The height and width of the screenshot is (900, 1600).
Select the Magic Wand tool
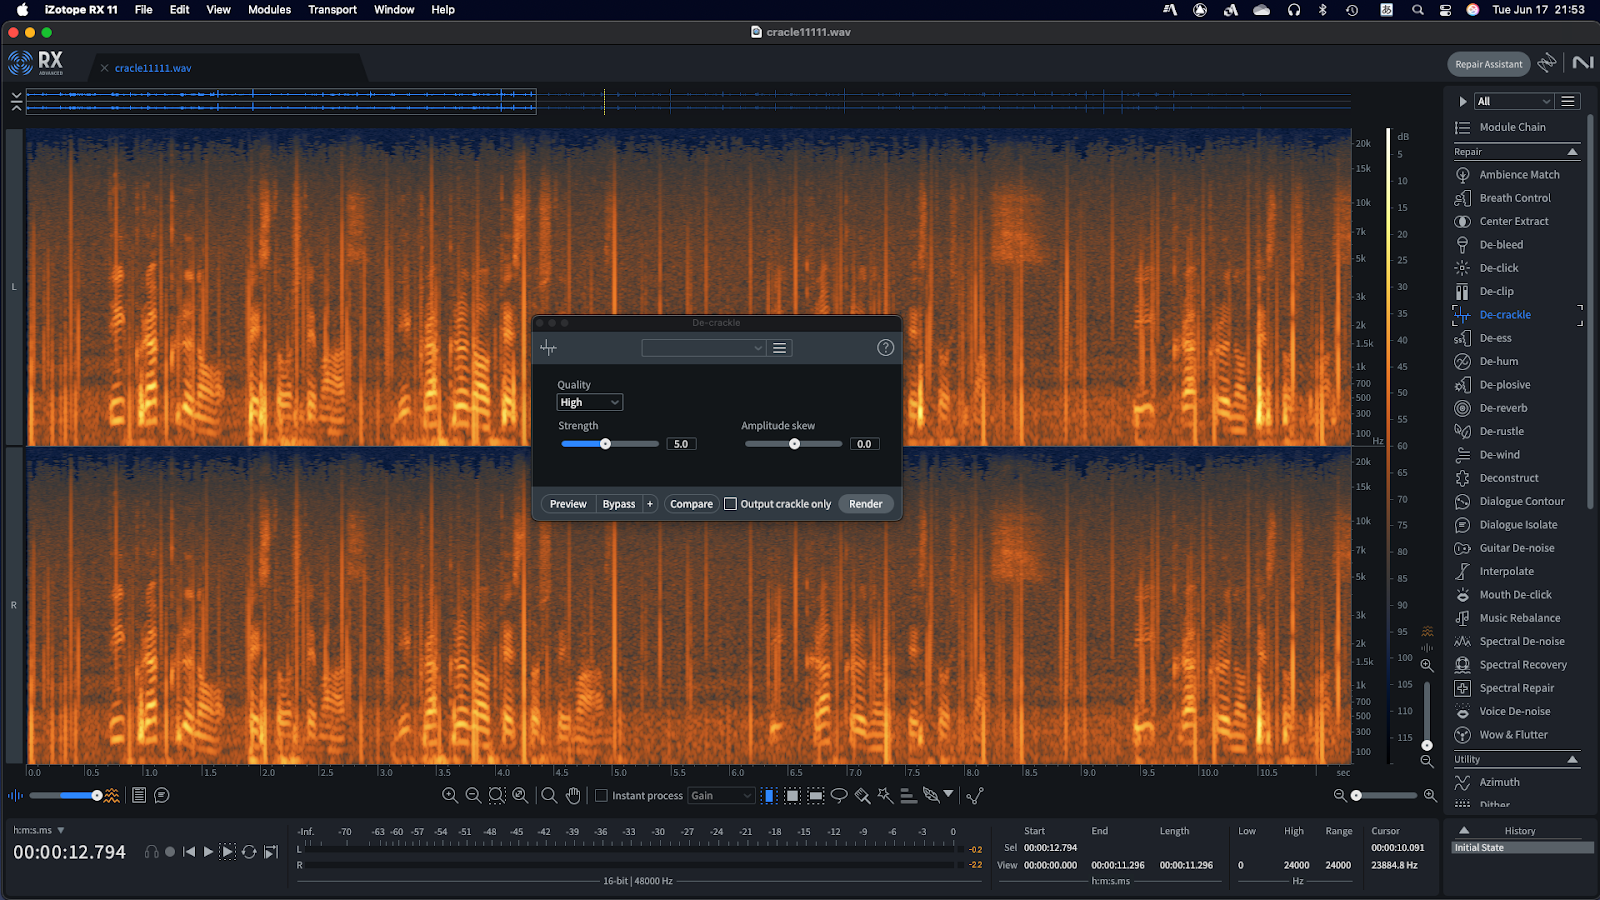[885, 796]
